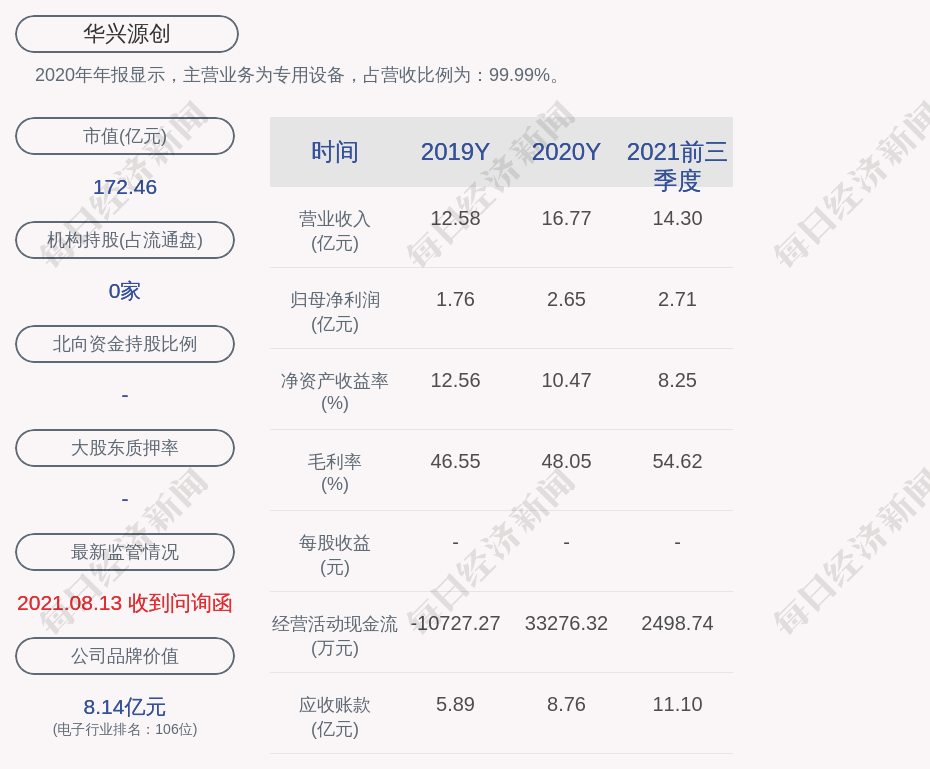
Task: Select 2021 revenue value 14.30
Action: click(x=677, y=218)
